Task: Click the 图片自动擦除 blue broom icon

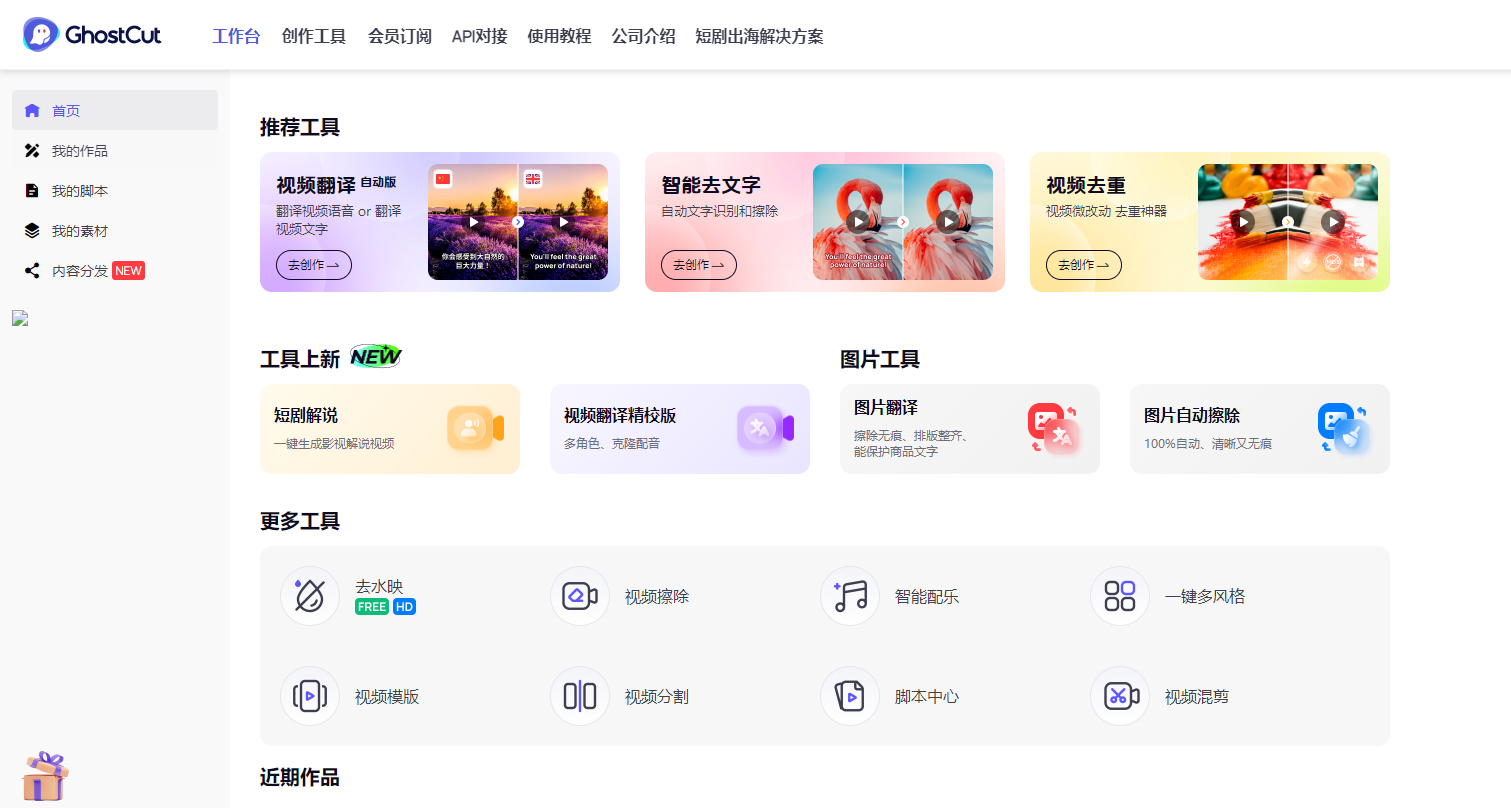Action: tap(1344, 428)
